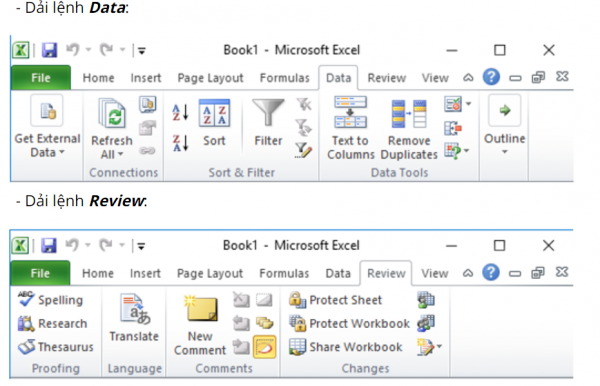Click Share Workbook
Screen dimensions: 600x386
346,347
